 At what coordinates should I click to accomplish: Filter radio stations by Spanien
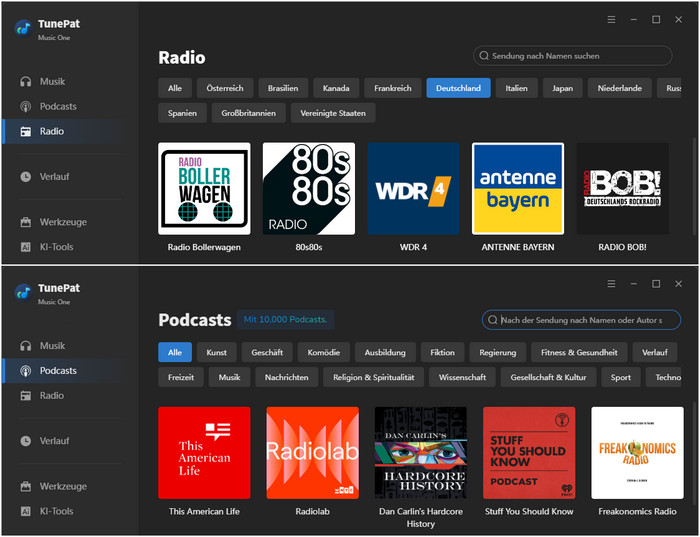182,113
